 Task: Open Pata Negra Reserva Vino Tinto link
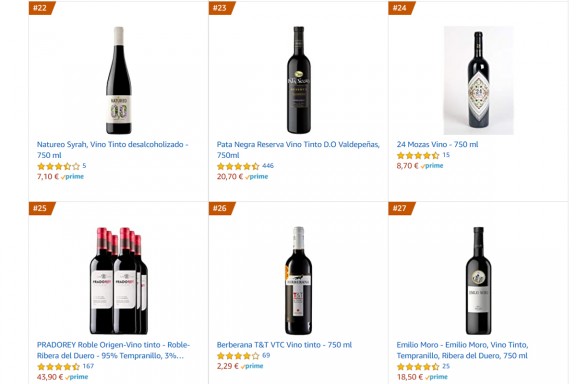[x=298, y=150]
